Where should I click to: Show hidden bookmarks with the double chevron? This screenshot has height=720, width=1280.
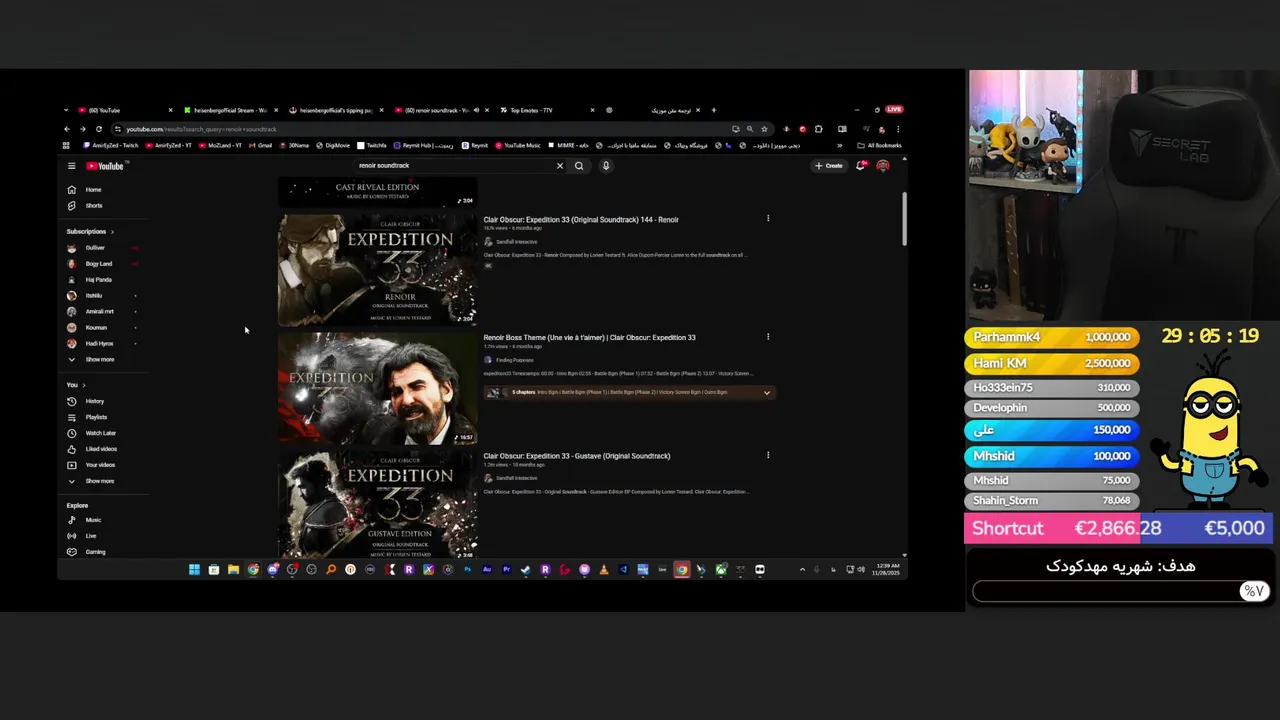839,146
